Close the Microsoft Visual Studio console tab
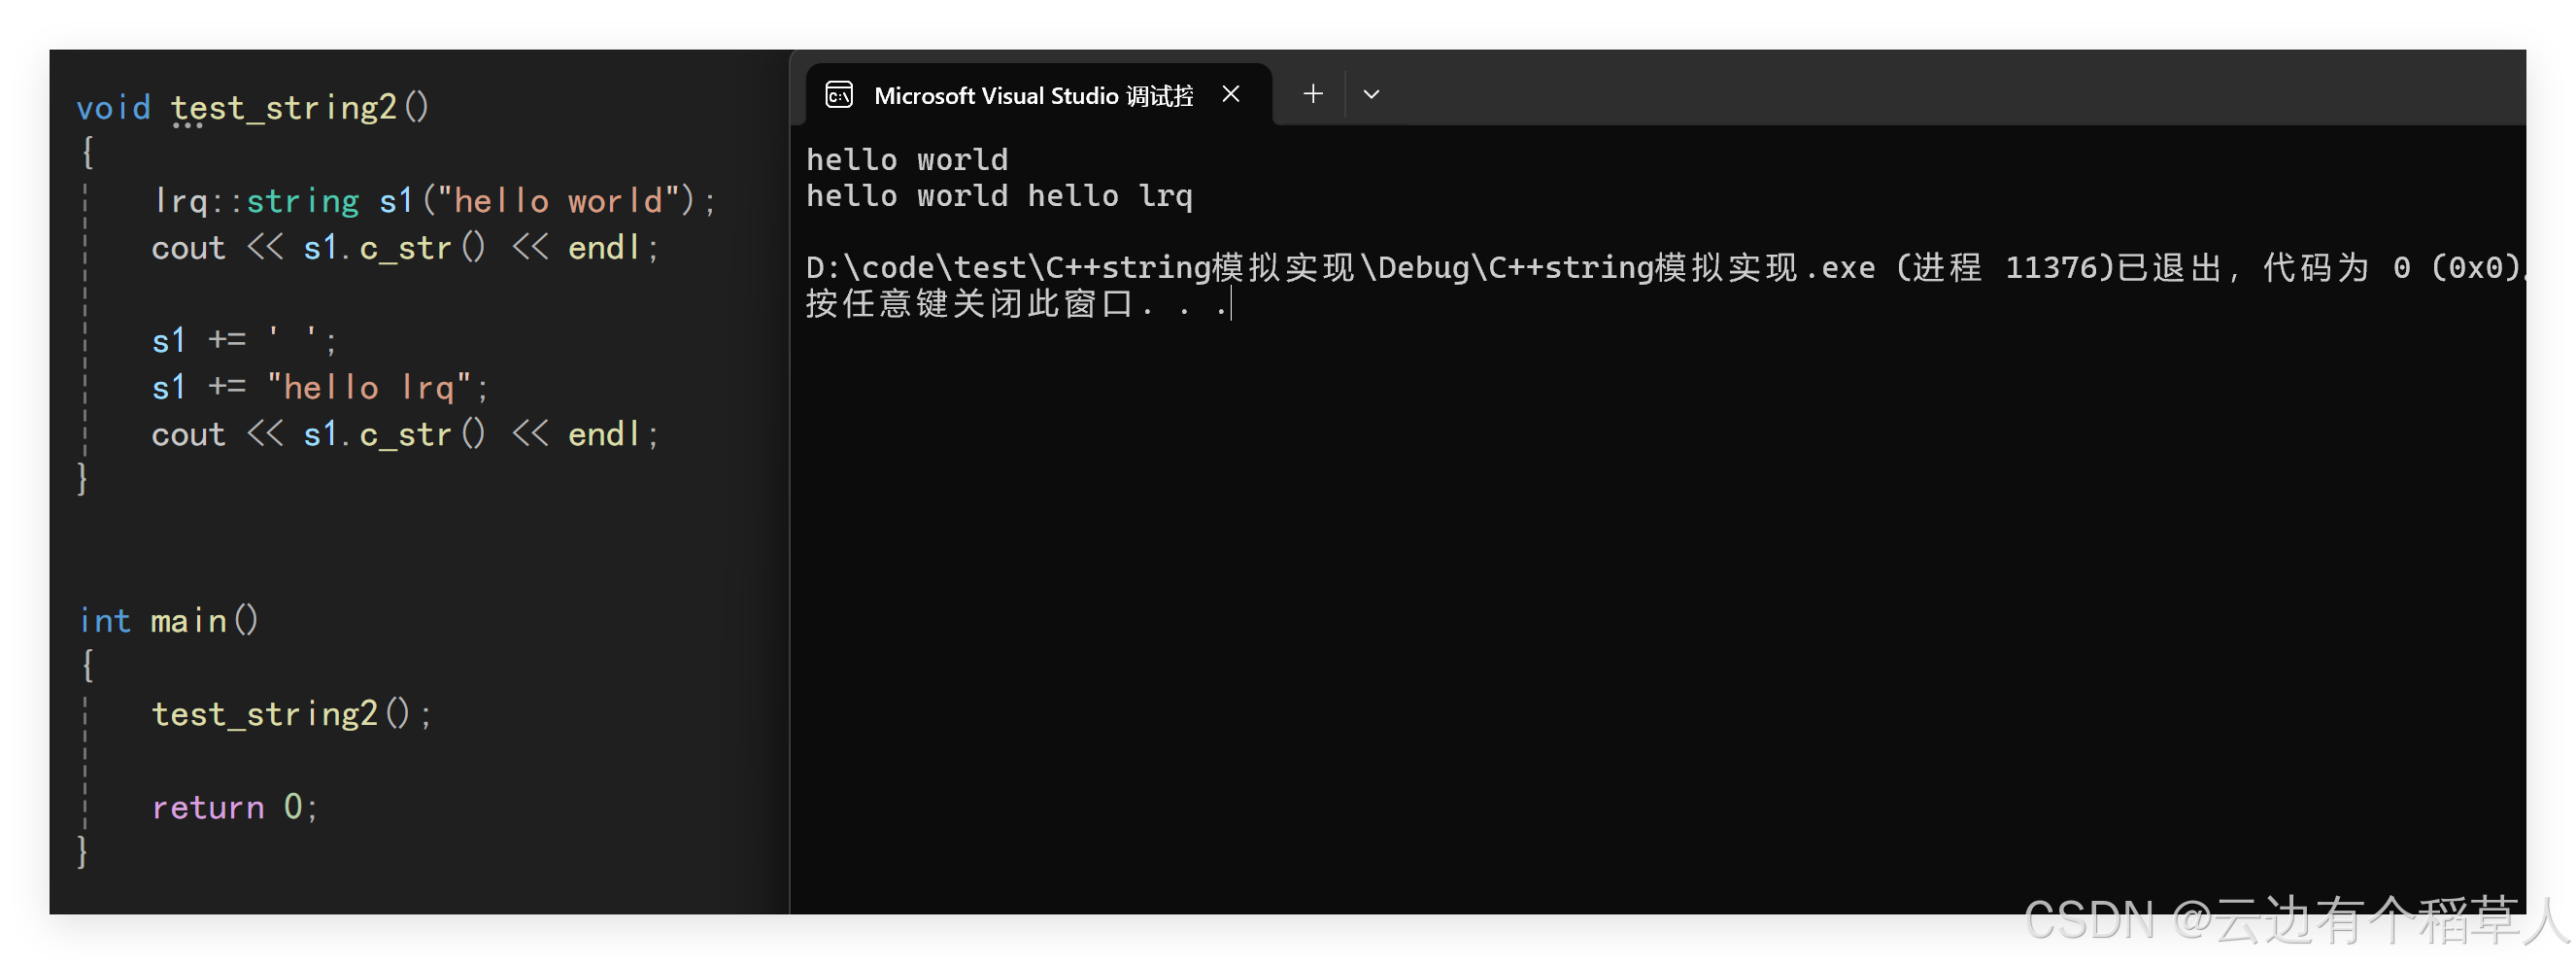The height and width of the screenshot is (964, 2576). point(1231,94)
